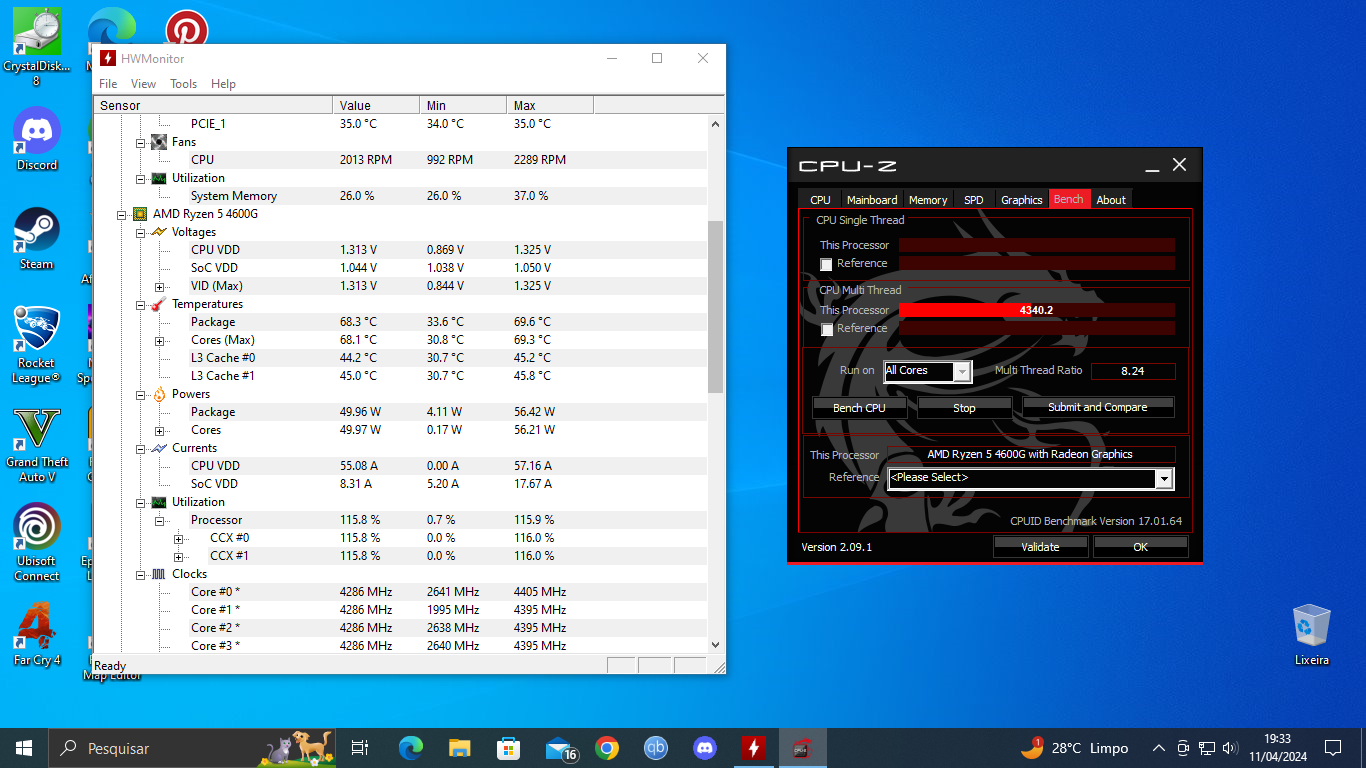Click Submit and Compare button
This screenshot has width=1366, height=768.
(x=1097, y=407)
